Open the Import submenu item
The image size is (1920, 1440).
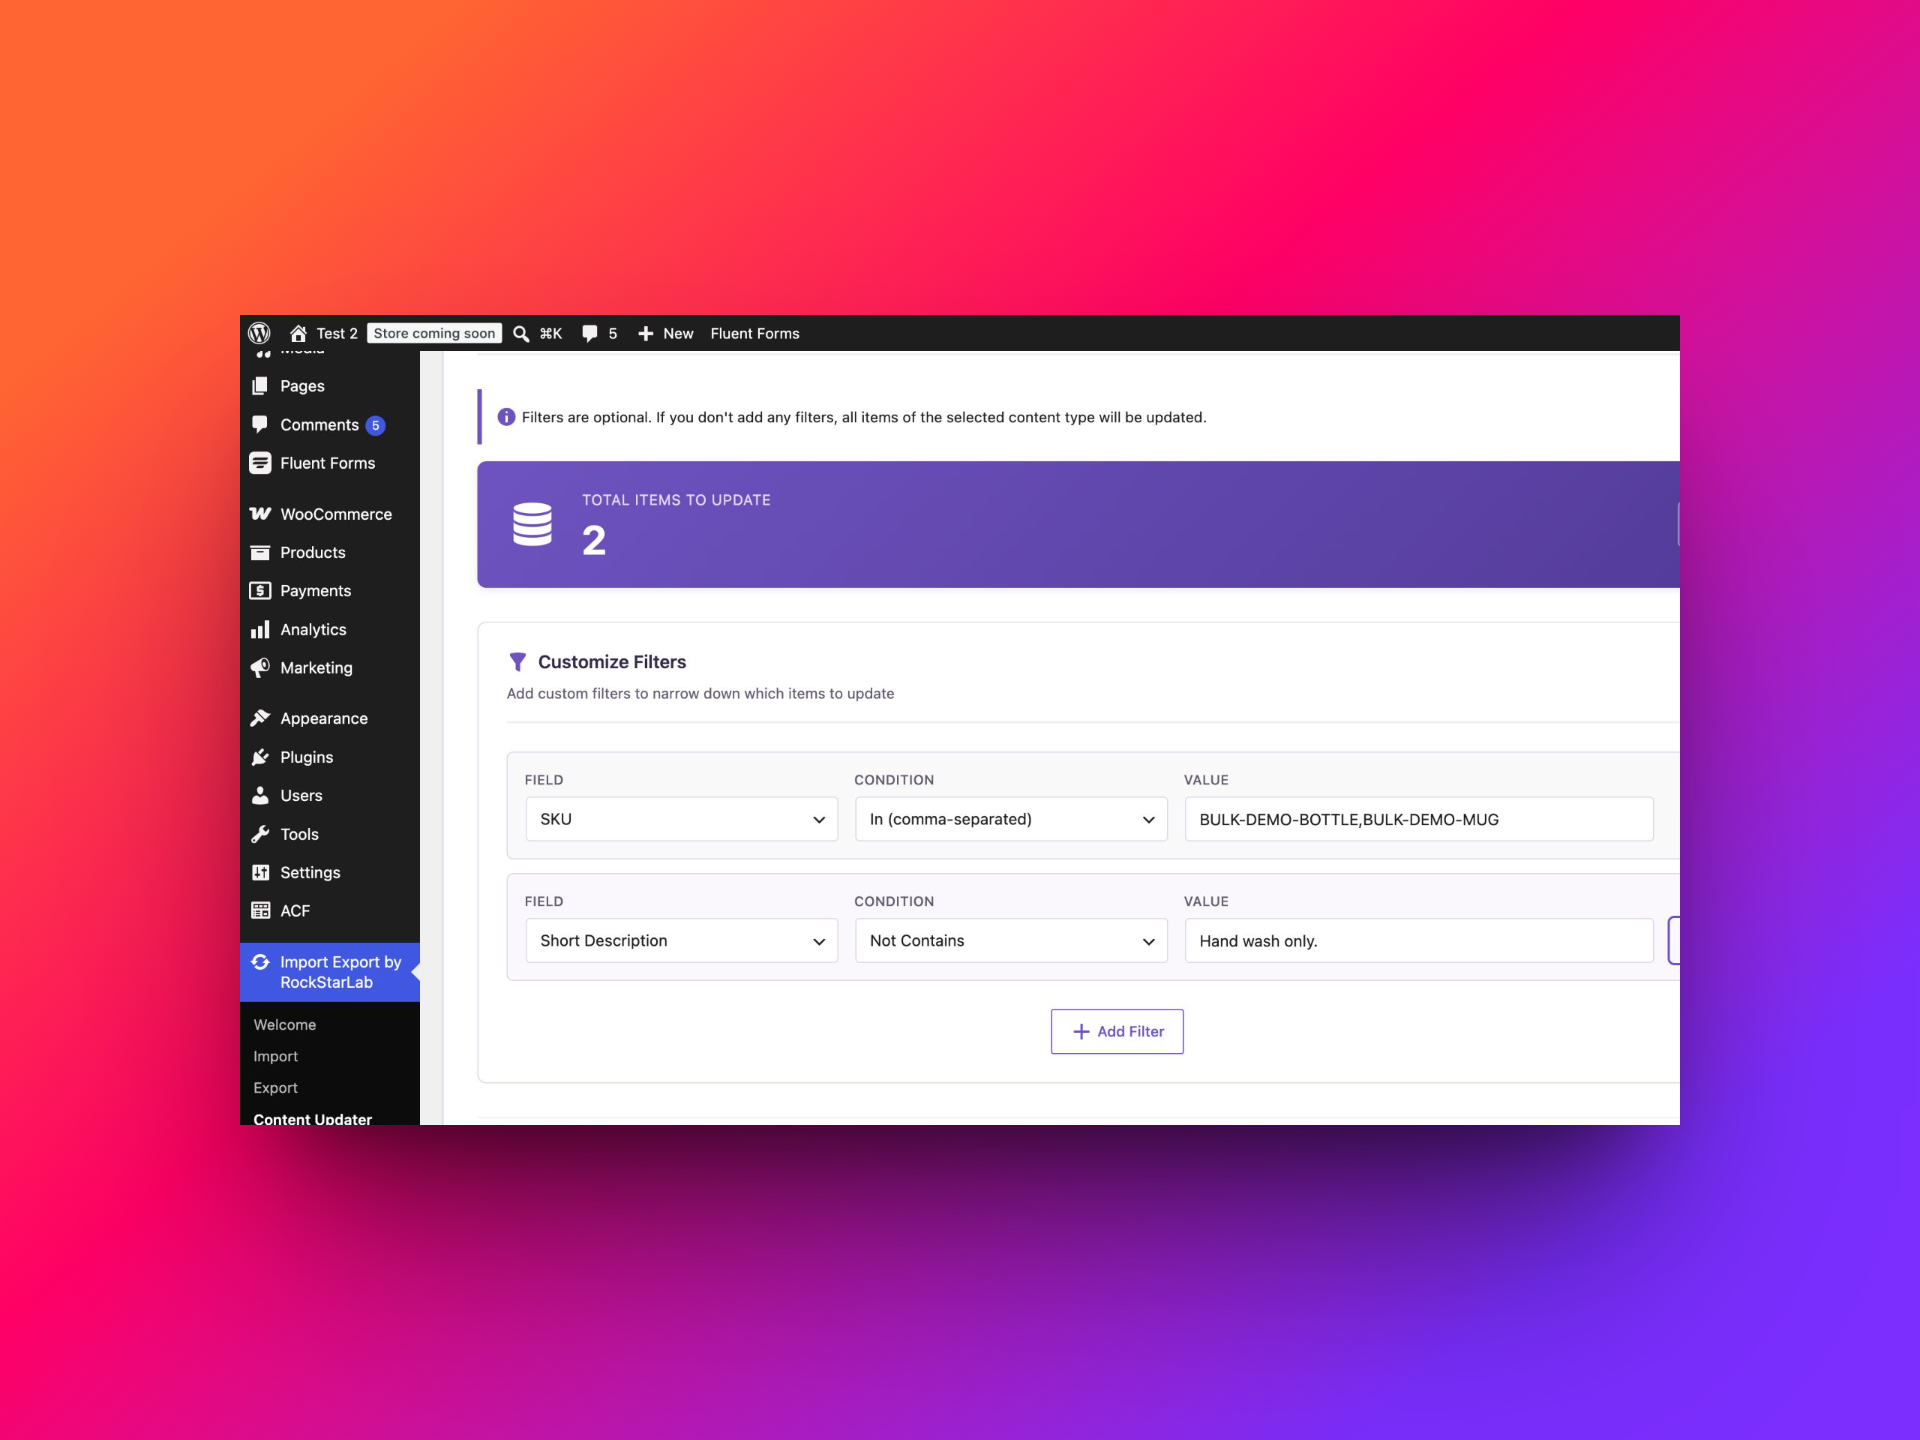click(275, 1056)
